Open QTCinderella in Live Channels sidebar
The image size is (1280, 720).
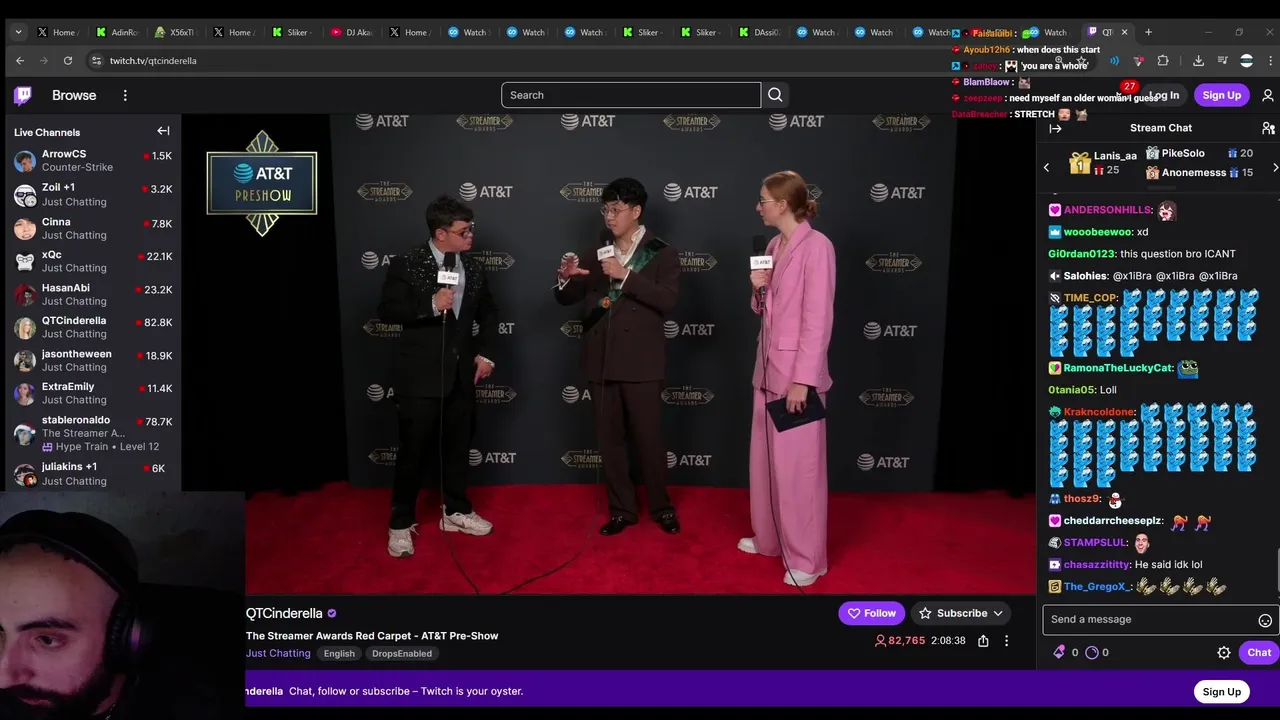click(92, 327)
